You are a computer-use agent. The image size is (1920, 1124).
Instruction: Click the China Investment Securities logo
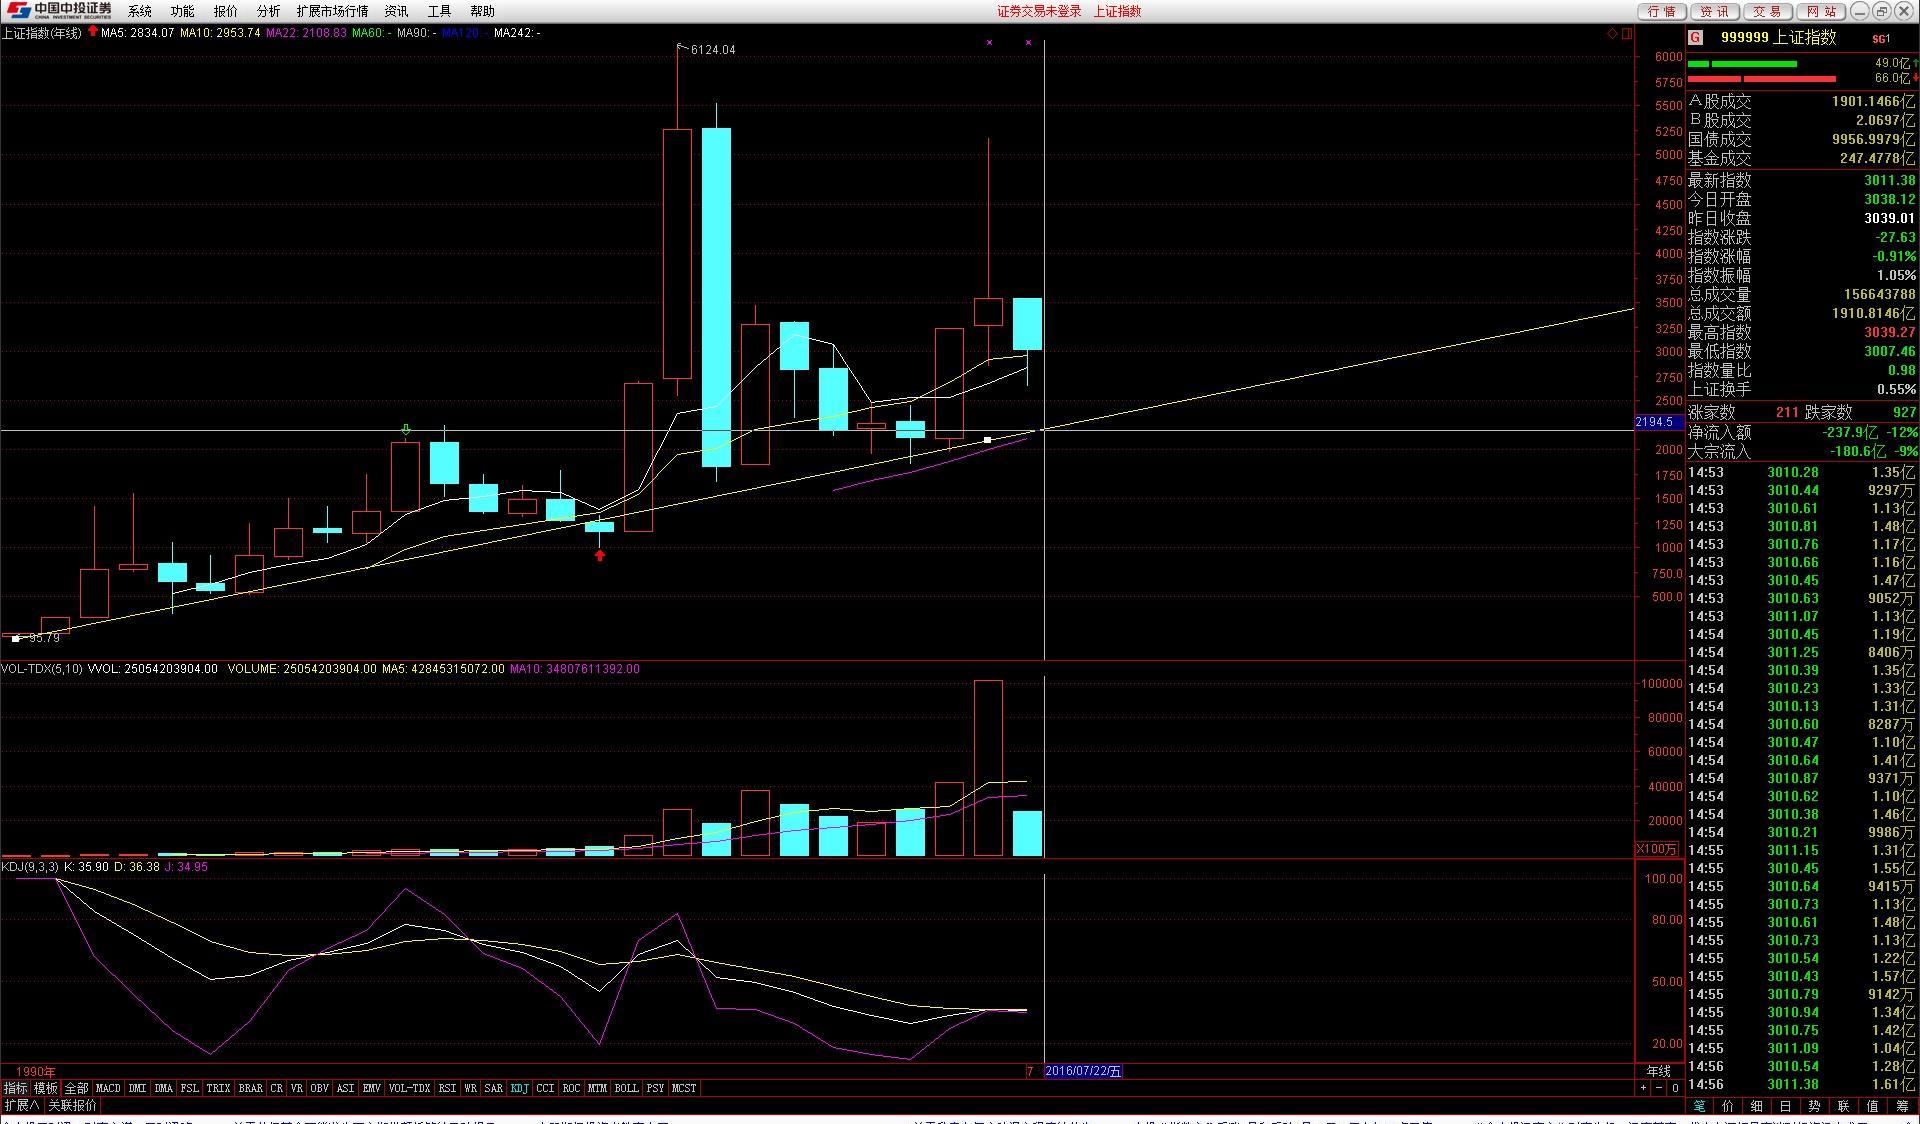(x=59, y=11)
